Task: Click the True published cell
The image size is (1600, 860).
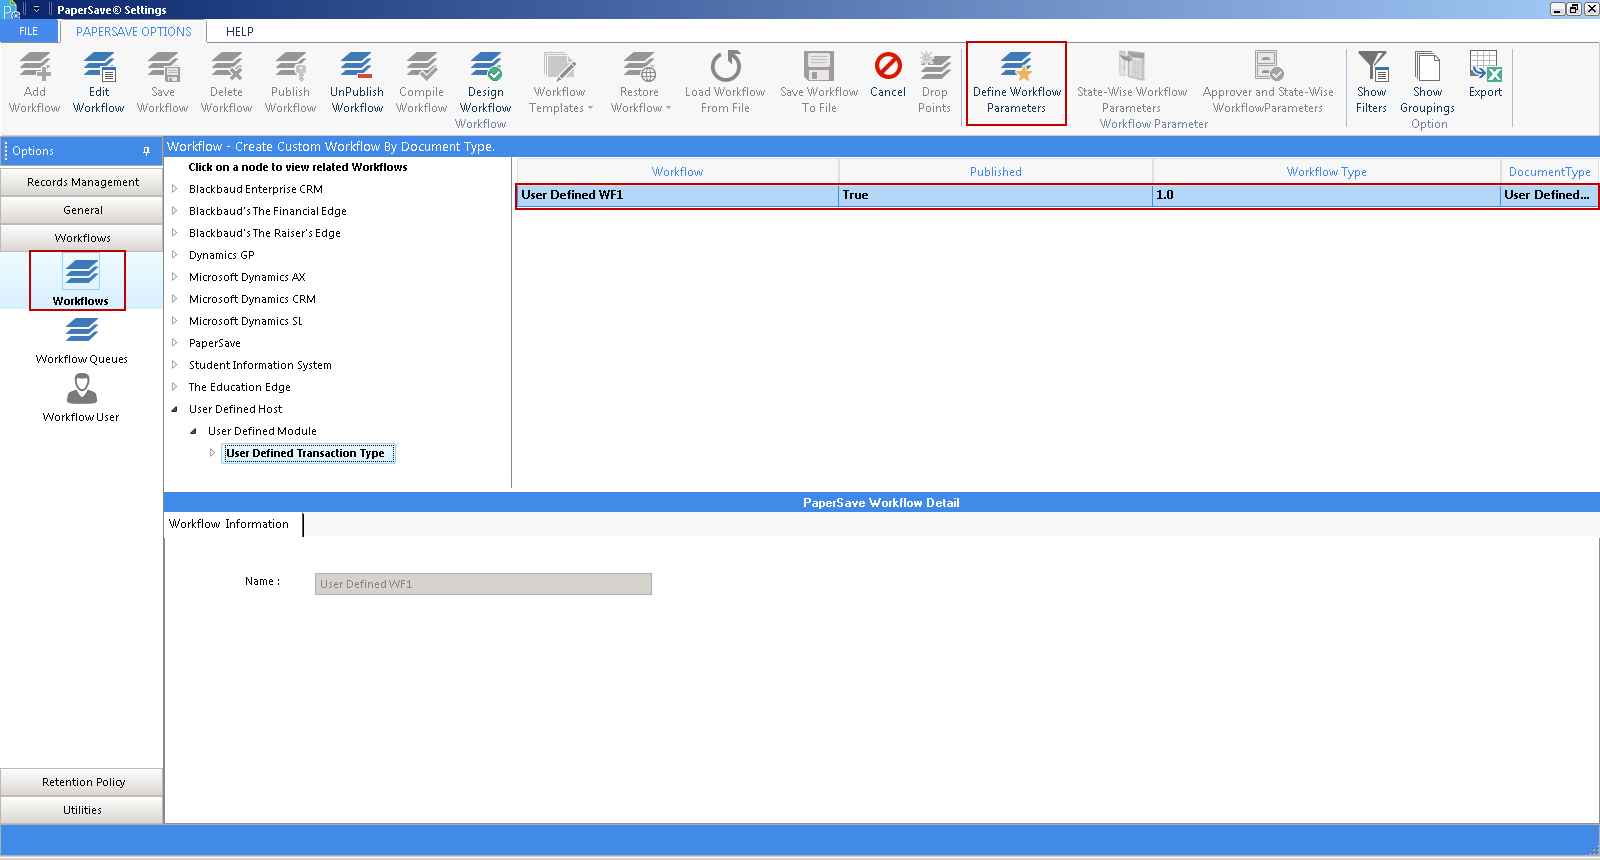Action: click(995, 195)
